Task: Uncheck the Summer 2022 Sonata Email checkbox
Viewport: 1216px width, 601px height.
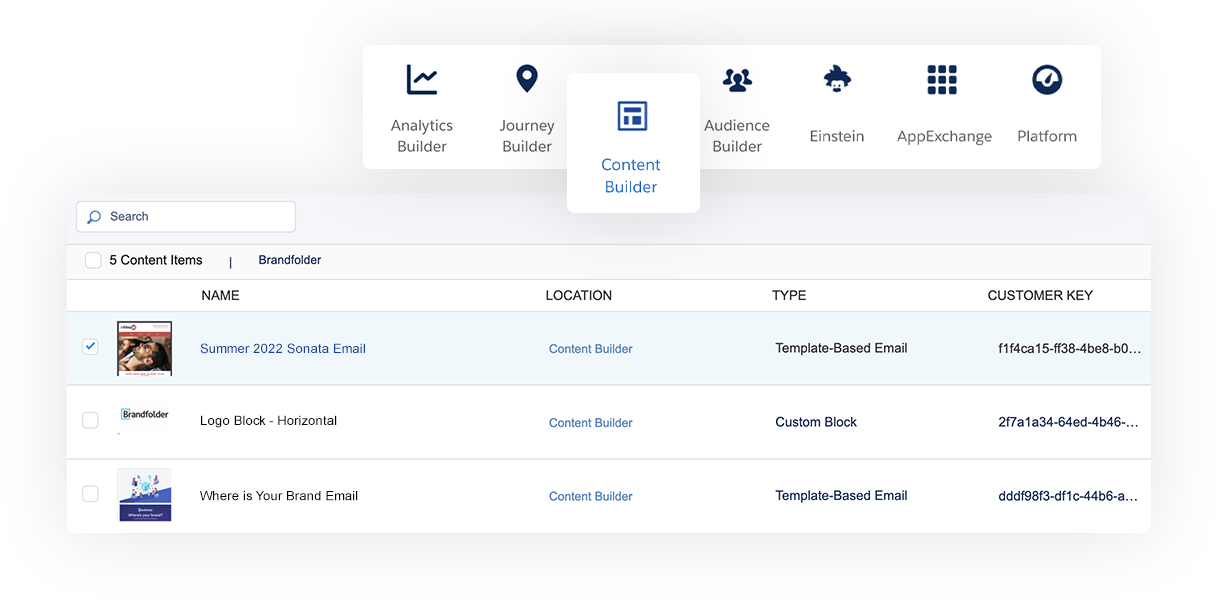Action: (x=90, y=347)
